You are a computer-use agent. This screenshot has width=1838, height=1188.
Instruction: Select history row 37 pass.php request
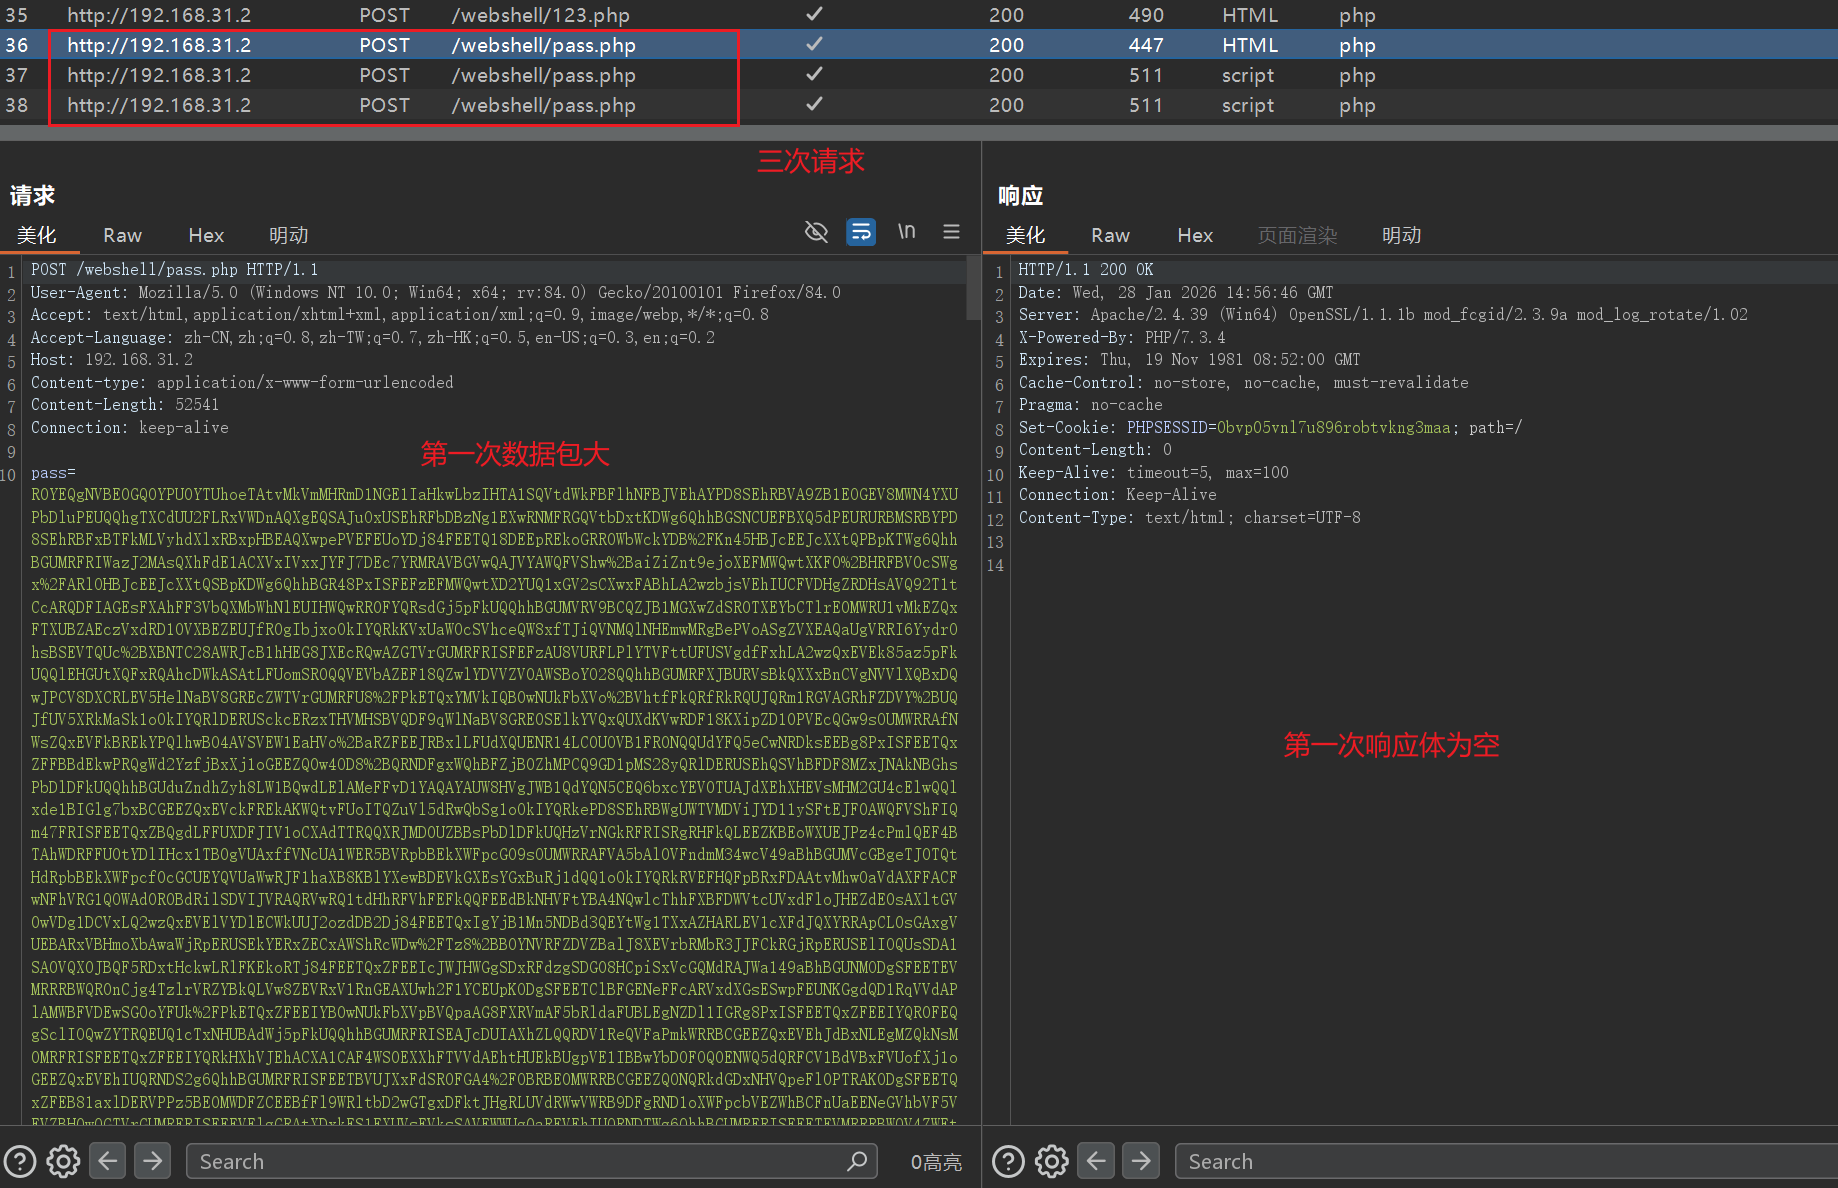click(544, 75)
